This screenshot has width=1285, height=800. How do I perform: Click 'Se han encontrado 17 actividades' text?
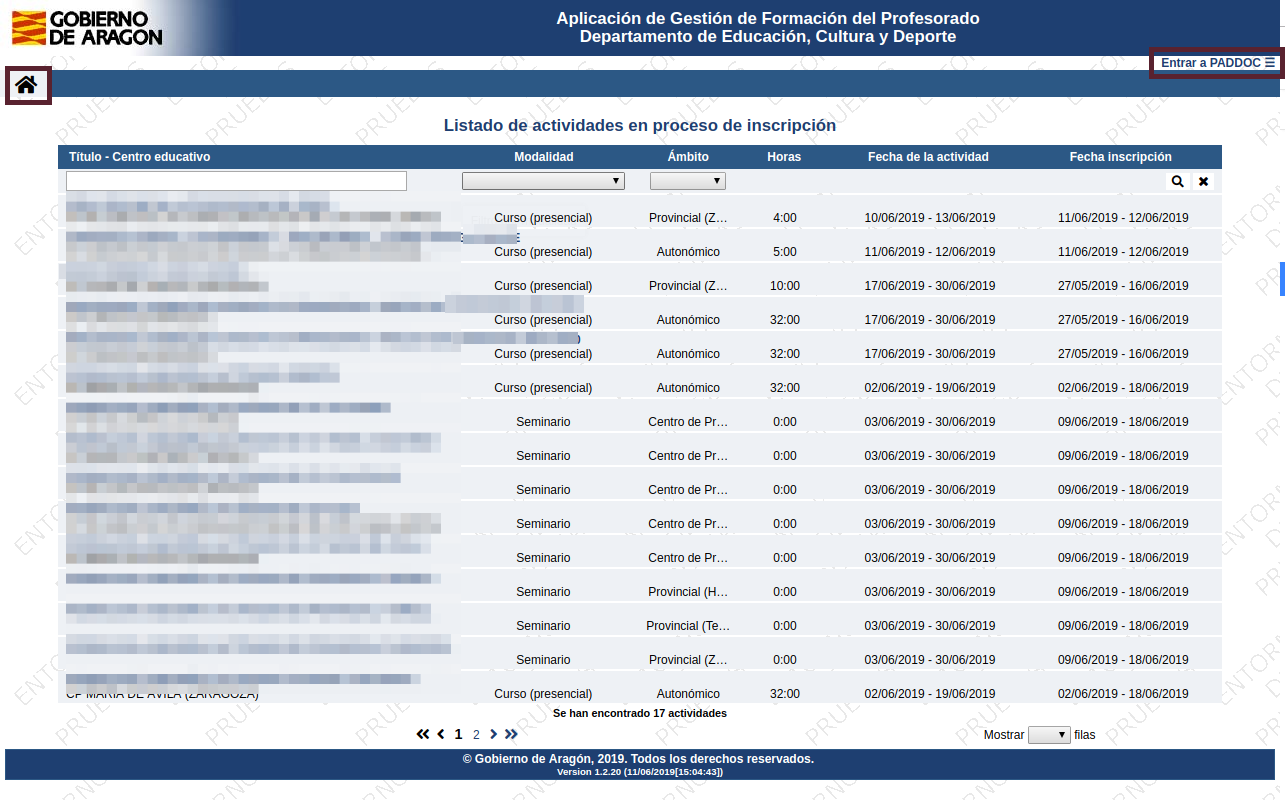[640, 713]
